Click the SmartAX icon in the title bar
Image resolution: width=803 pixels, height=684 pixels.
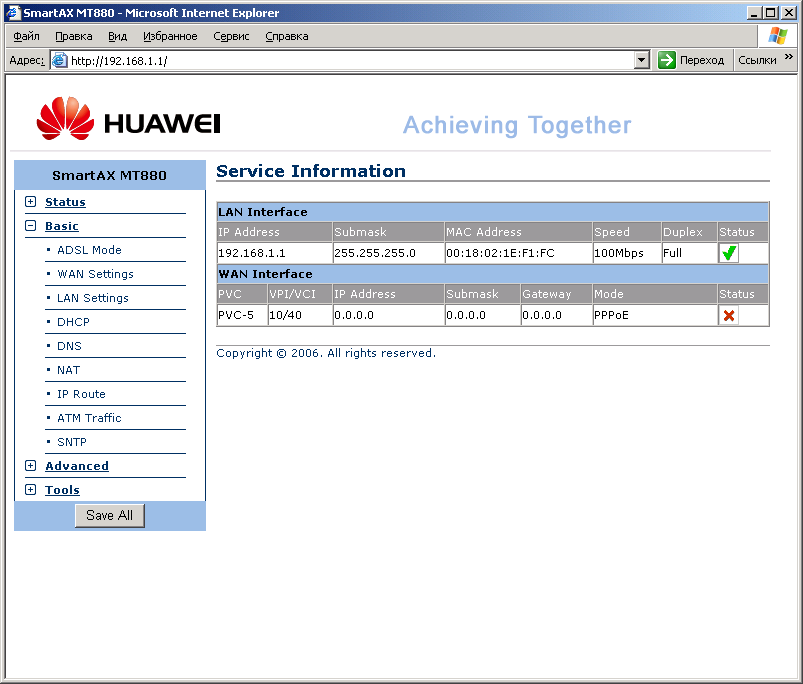(11, 11)
